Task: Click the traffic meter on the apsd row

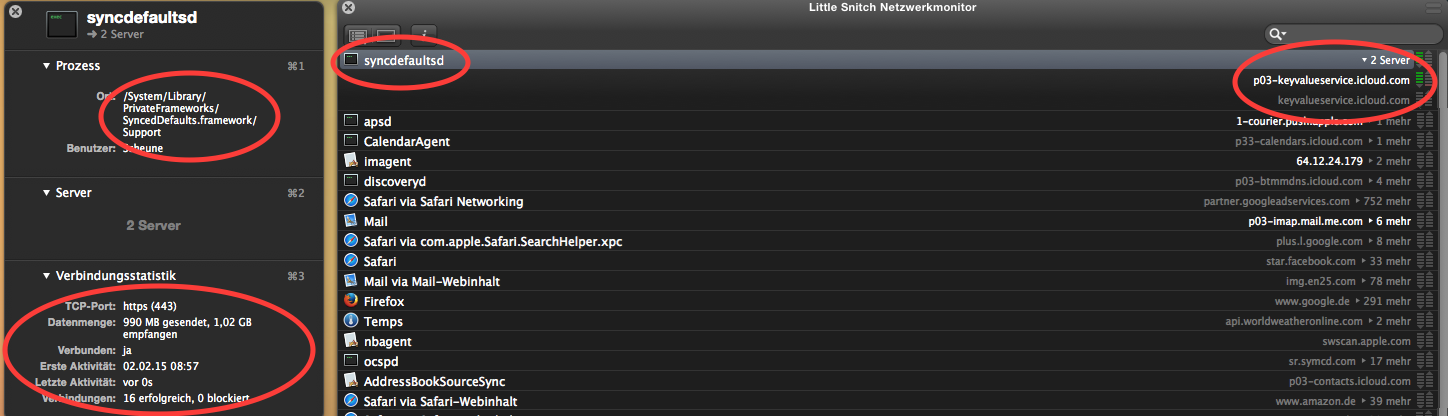Action: pyautogui.click(x=1423, y=121)
